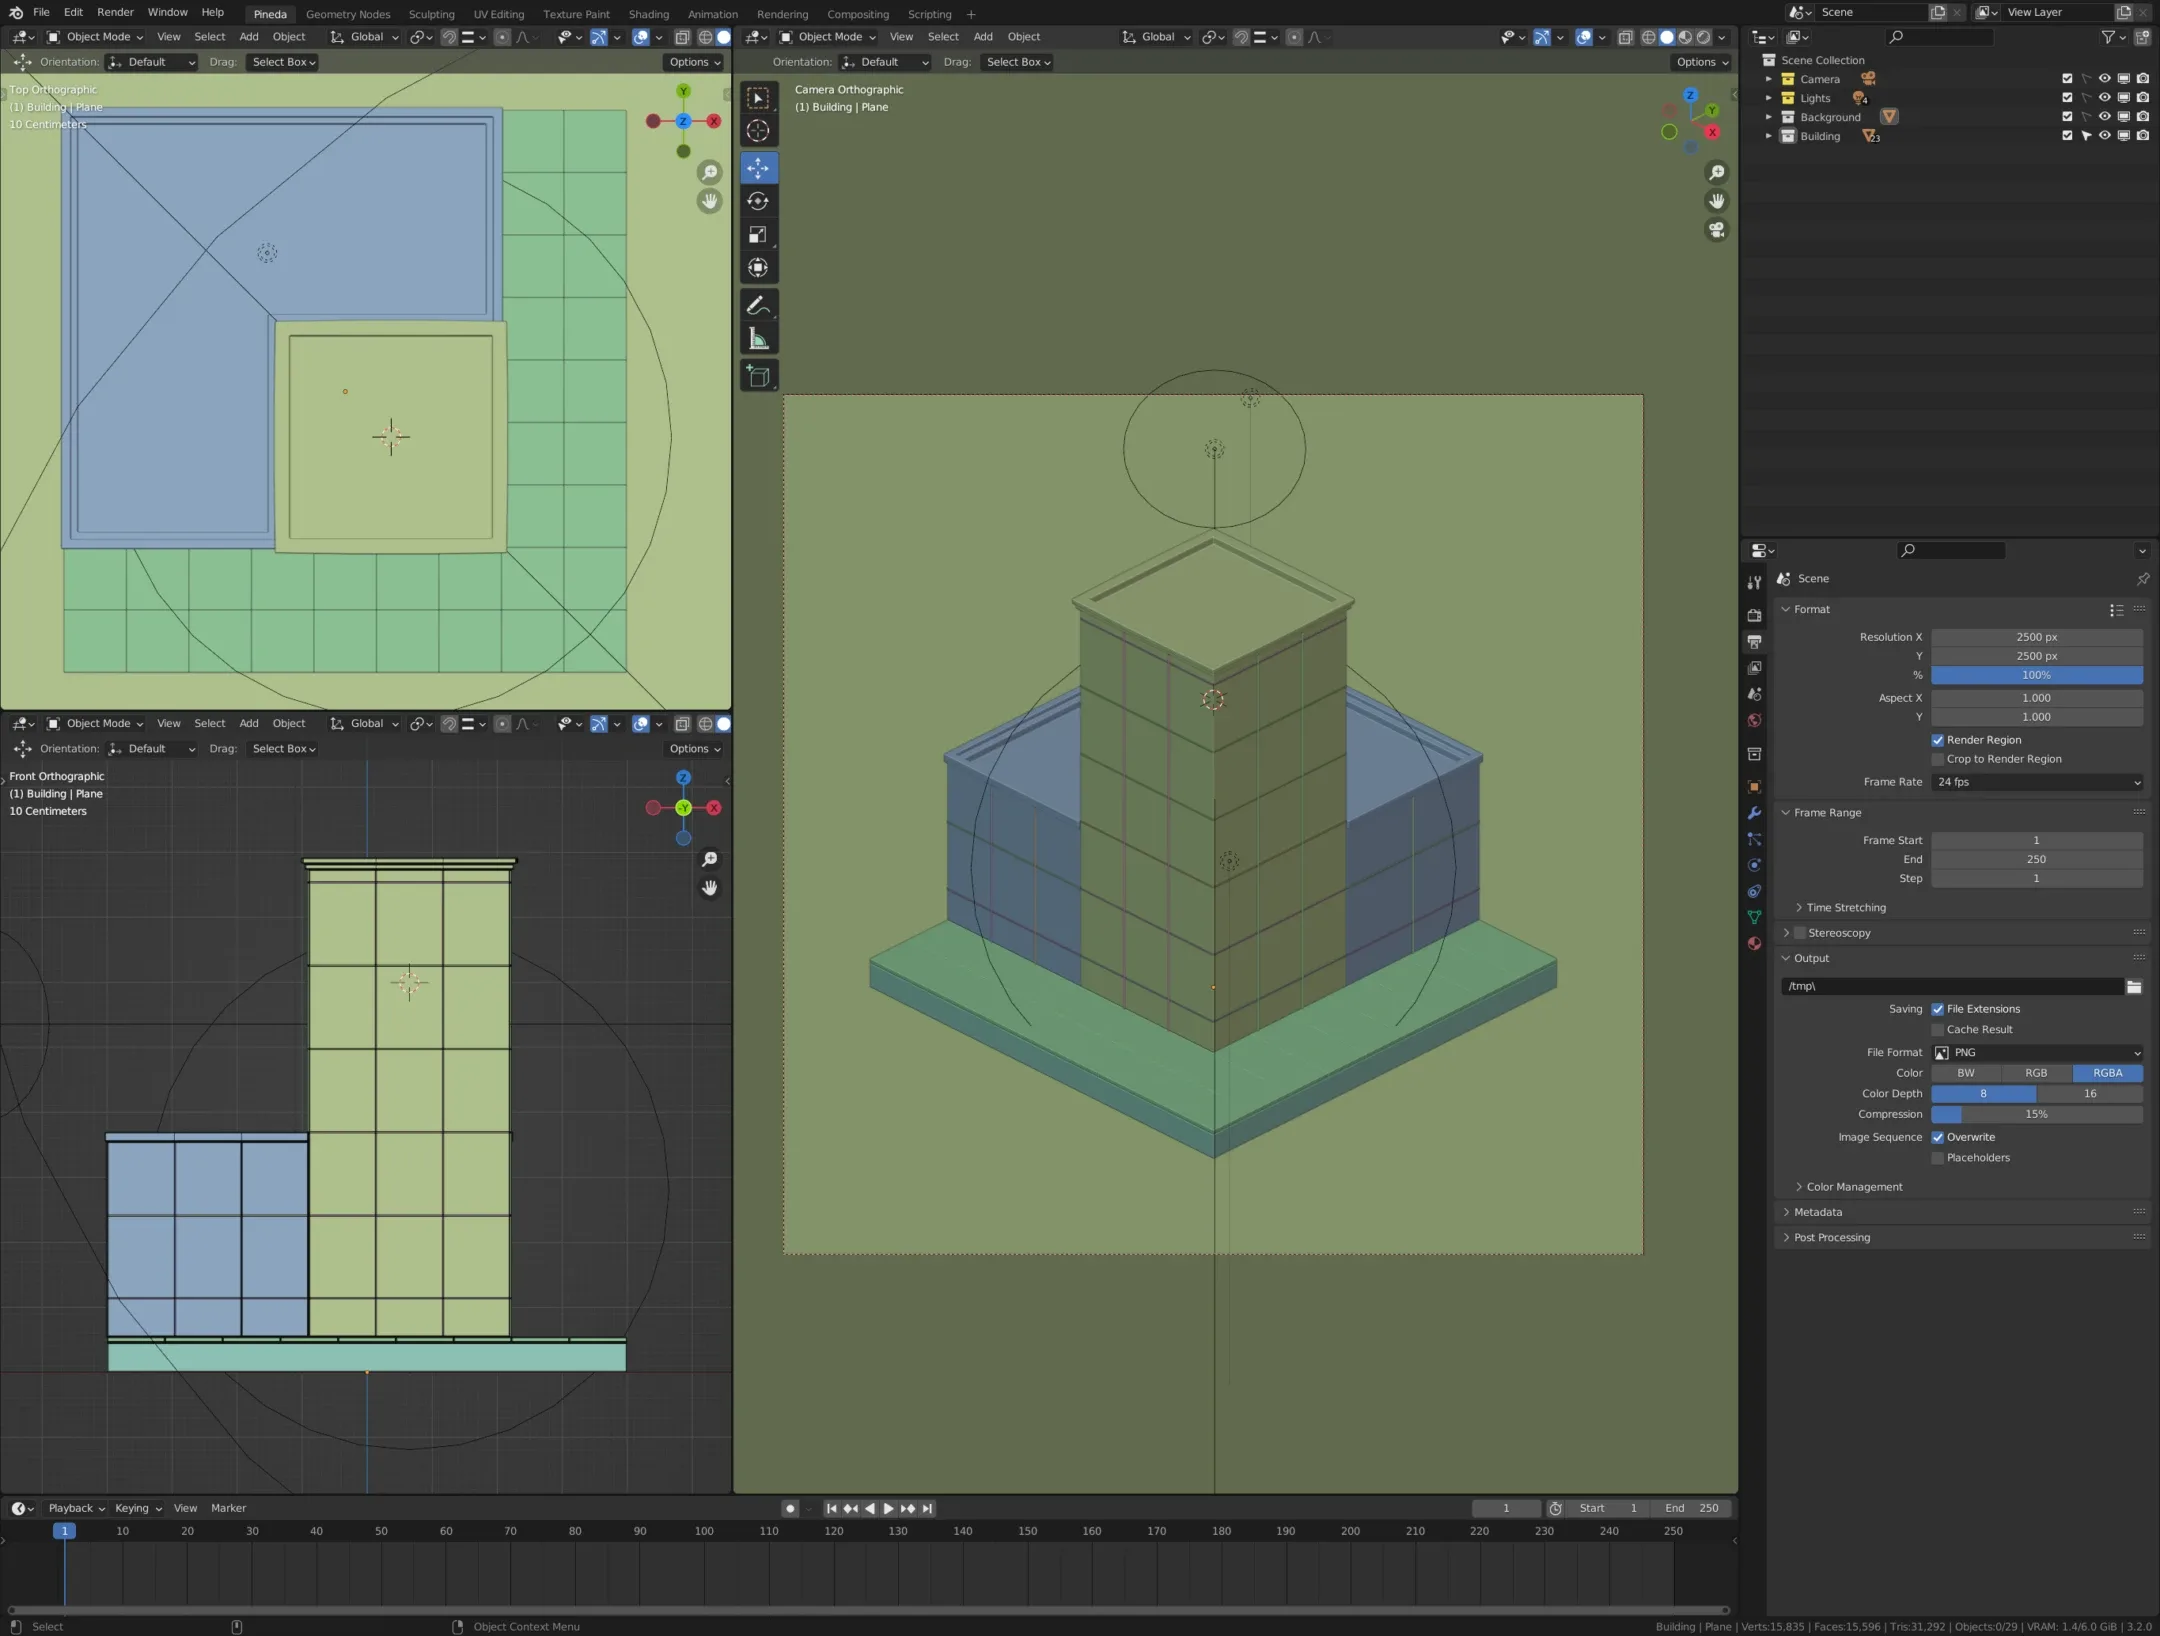
Task: Open Render Properties in the properties editor
Action: coord(1754,616)
